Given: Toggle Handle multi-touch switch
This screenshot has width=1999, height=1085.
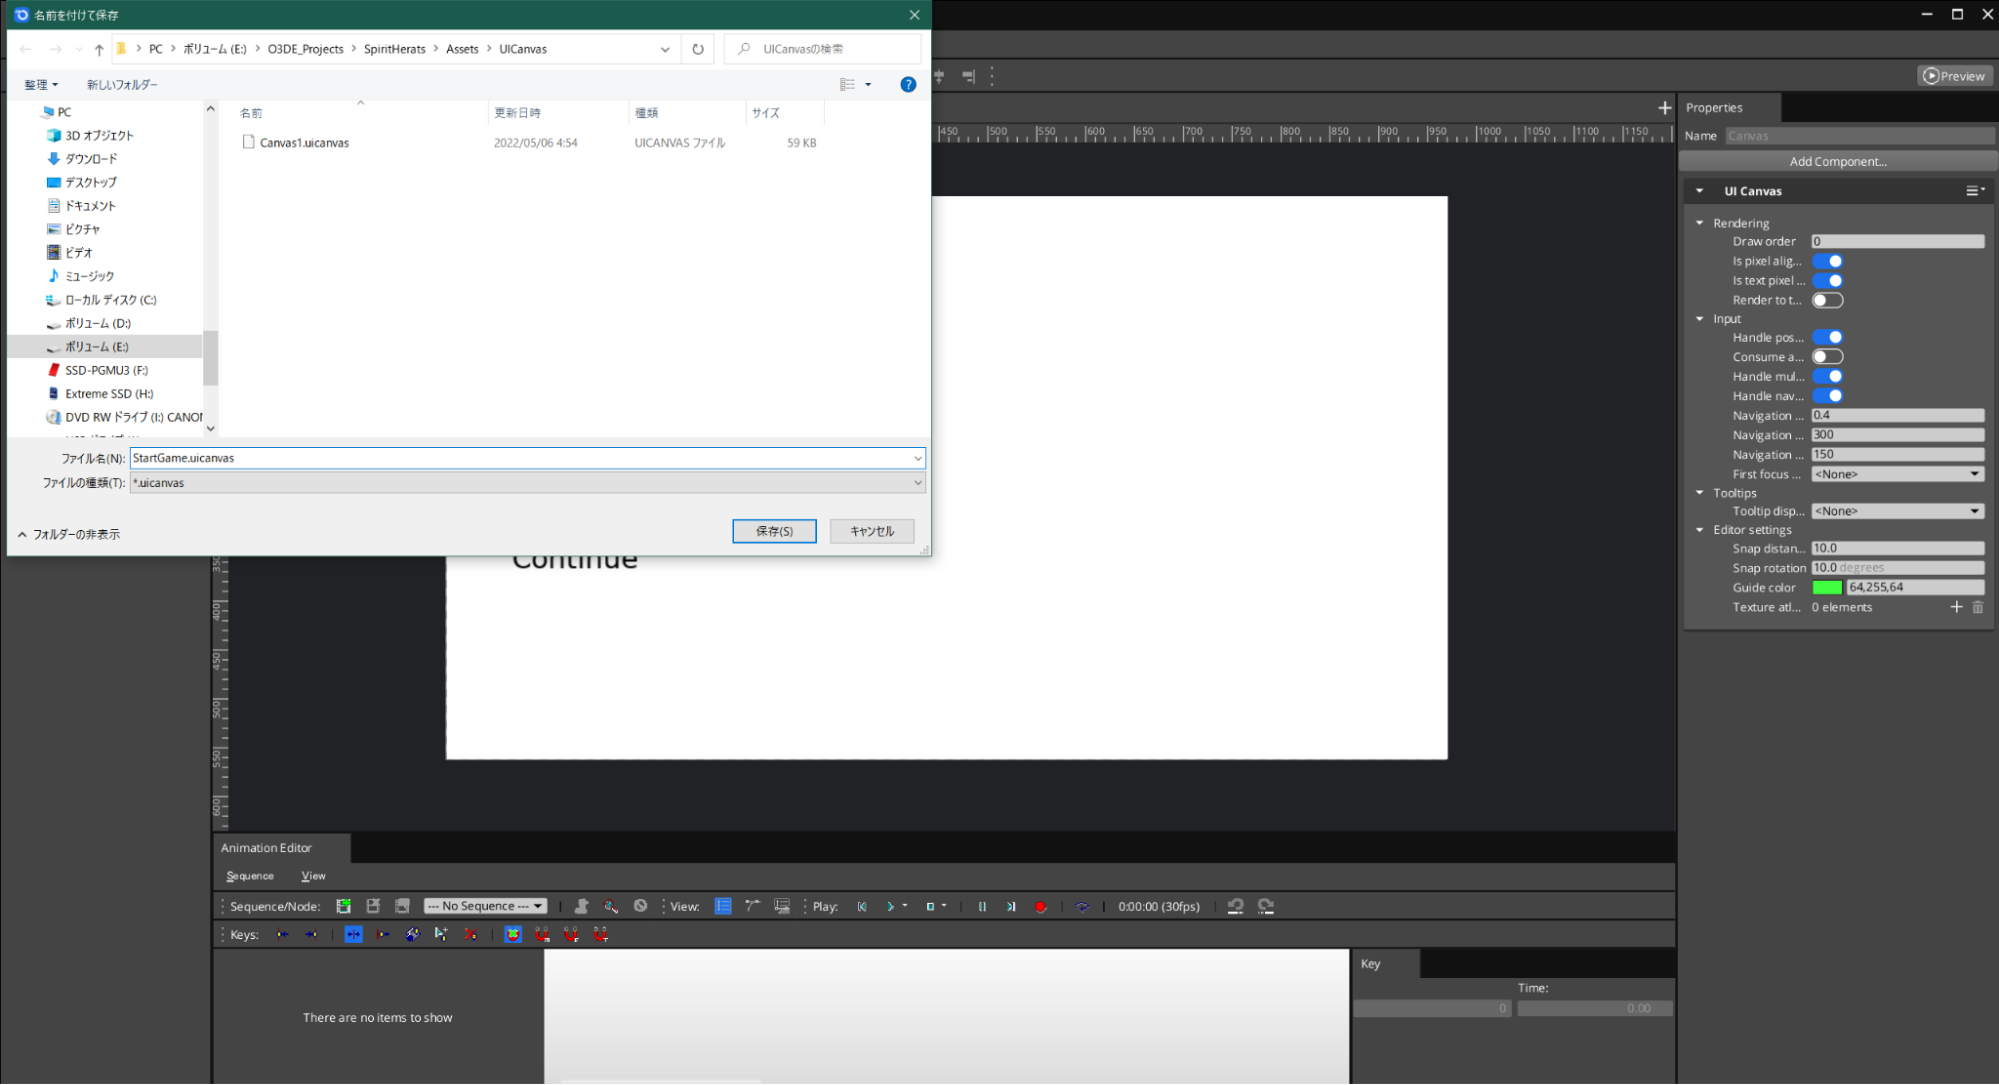Looking at the screenshot, I should tap(1827, 376).
